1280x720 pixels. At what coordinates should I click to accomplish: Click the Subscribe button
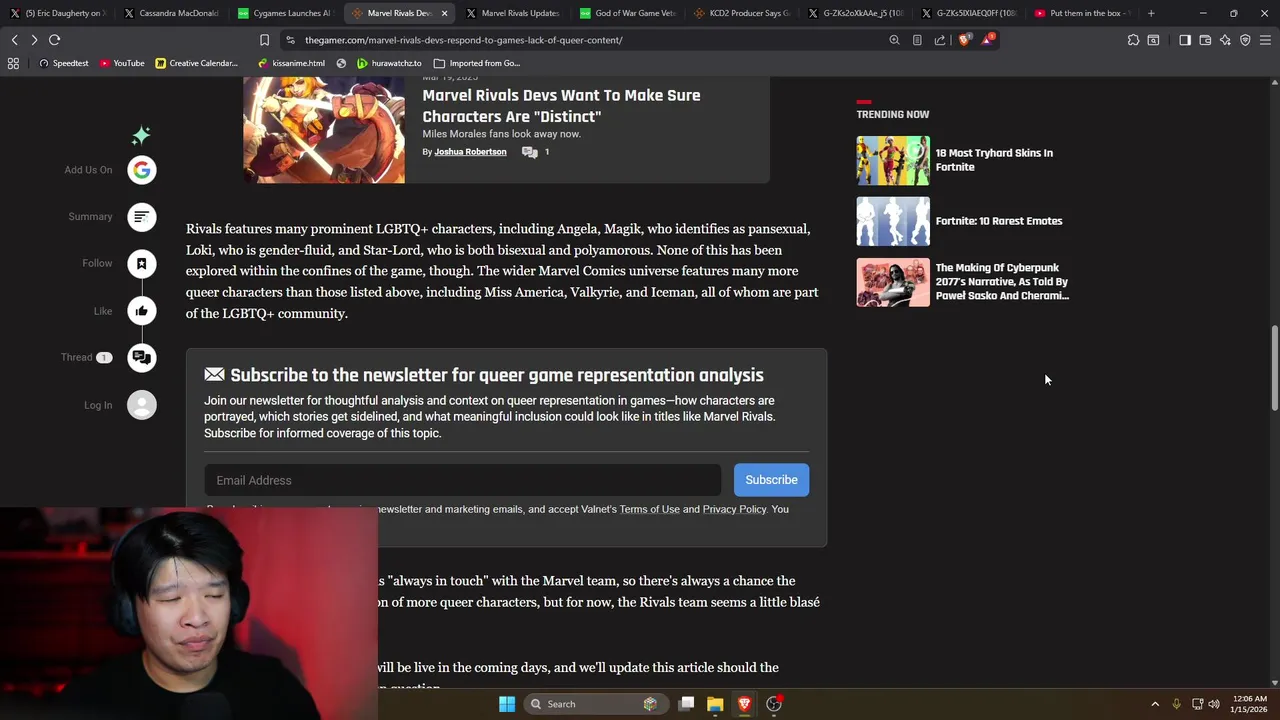coord(771,480)
